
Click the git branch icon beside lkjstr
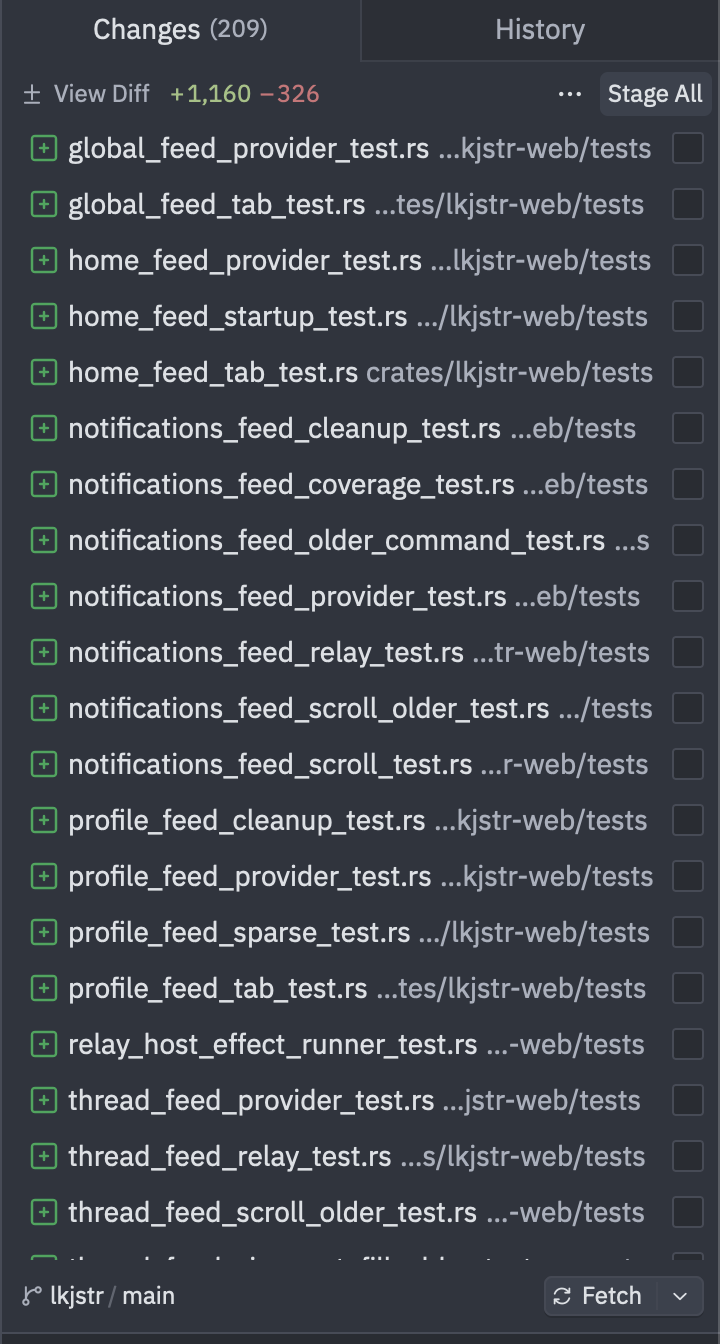[x=31, y=1296]
